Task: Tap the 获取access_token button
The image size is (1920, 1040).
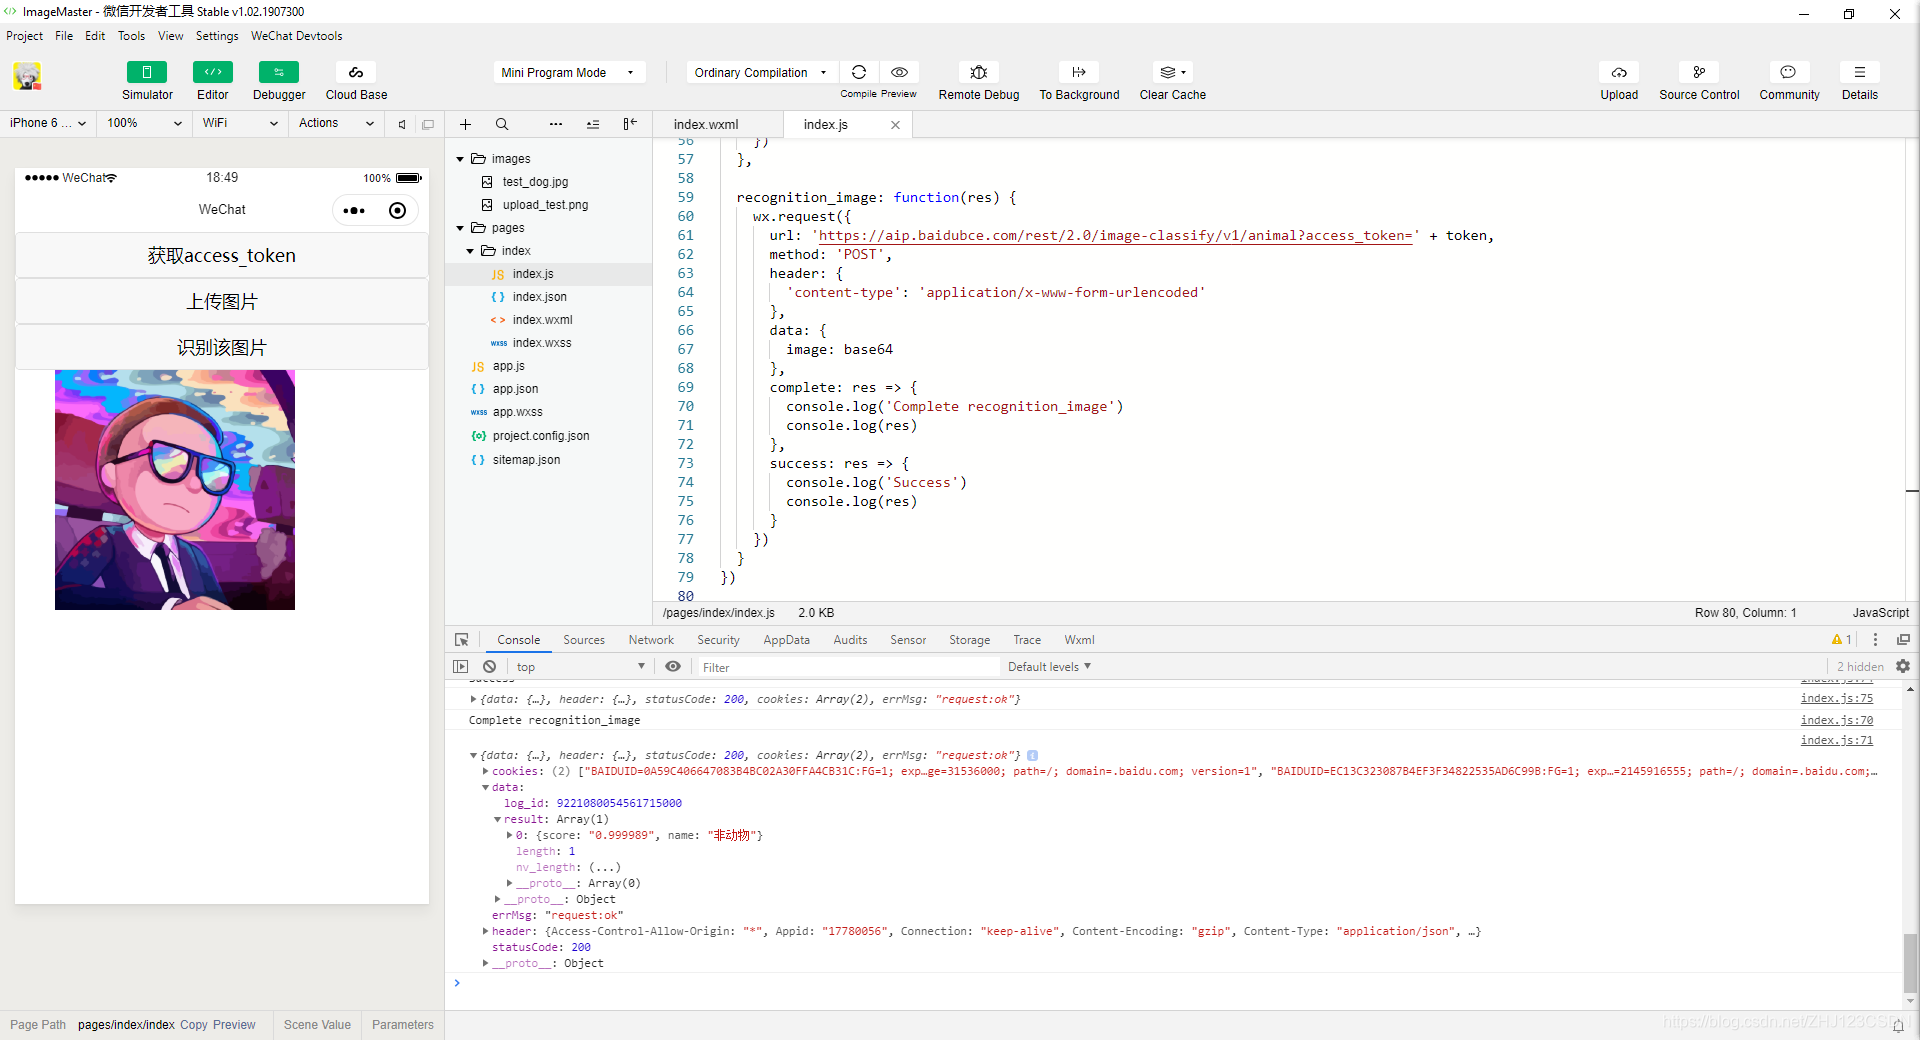Action: (222, 255)
